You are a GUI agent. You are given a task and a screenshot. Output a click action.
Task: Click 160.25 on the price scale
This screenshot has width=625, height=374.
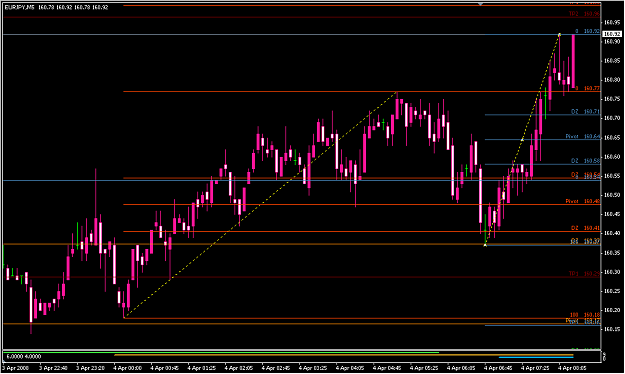[612, 291]
